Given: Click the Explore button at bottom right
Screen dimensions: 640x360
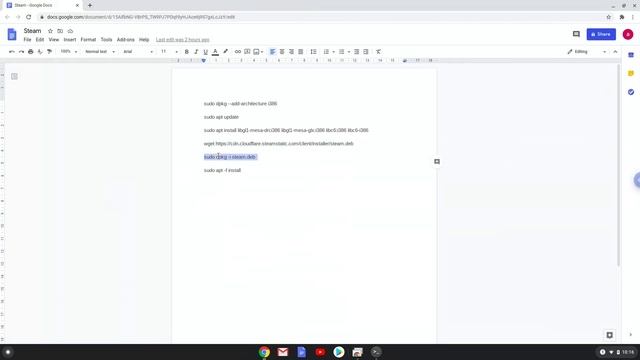Looking at the screenshot, I should coord(609,335).
